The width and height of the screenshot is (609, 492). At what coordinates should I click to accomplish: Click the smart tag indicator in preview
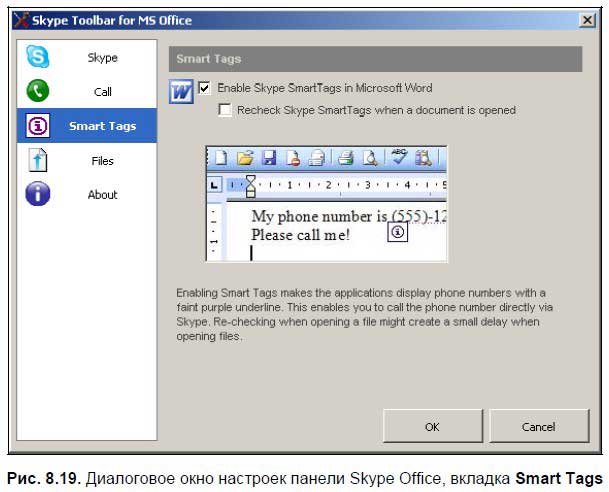tap(398, 232)
